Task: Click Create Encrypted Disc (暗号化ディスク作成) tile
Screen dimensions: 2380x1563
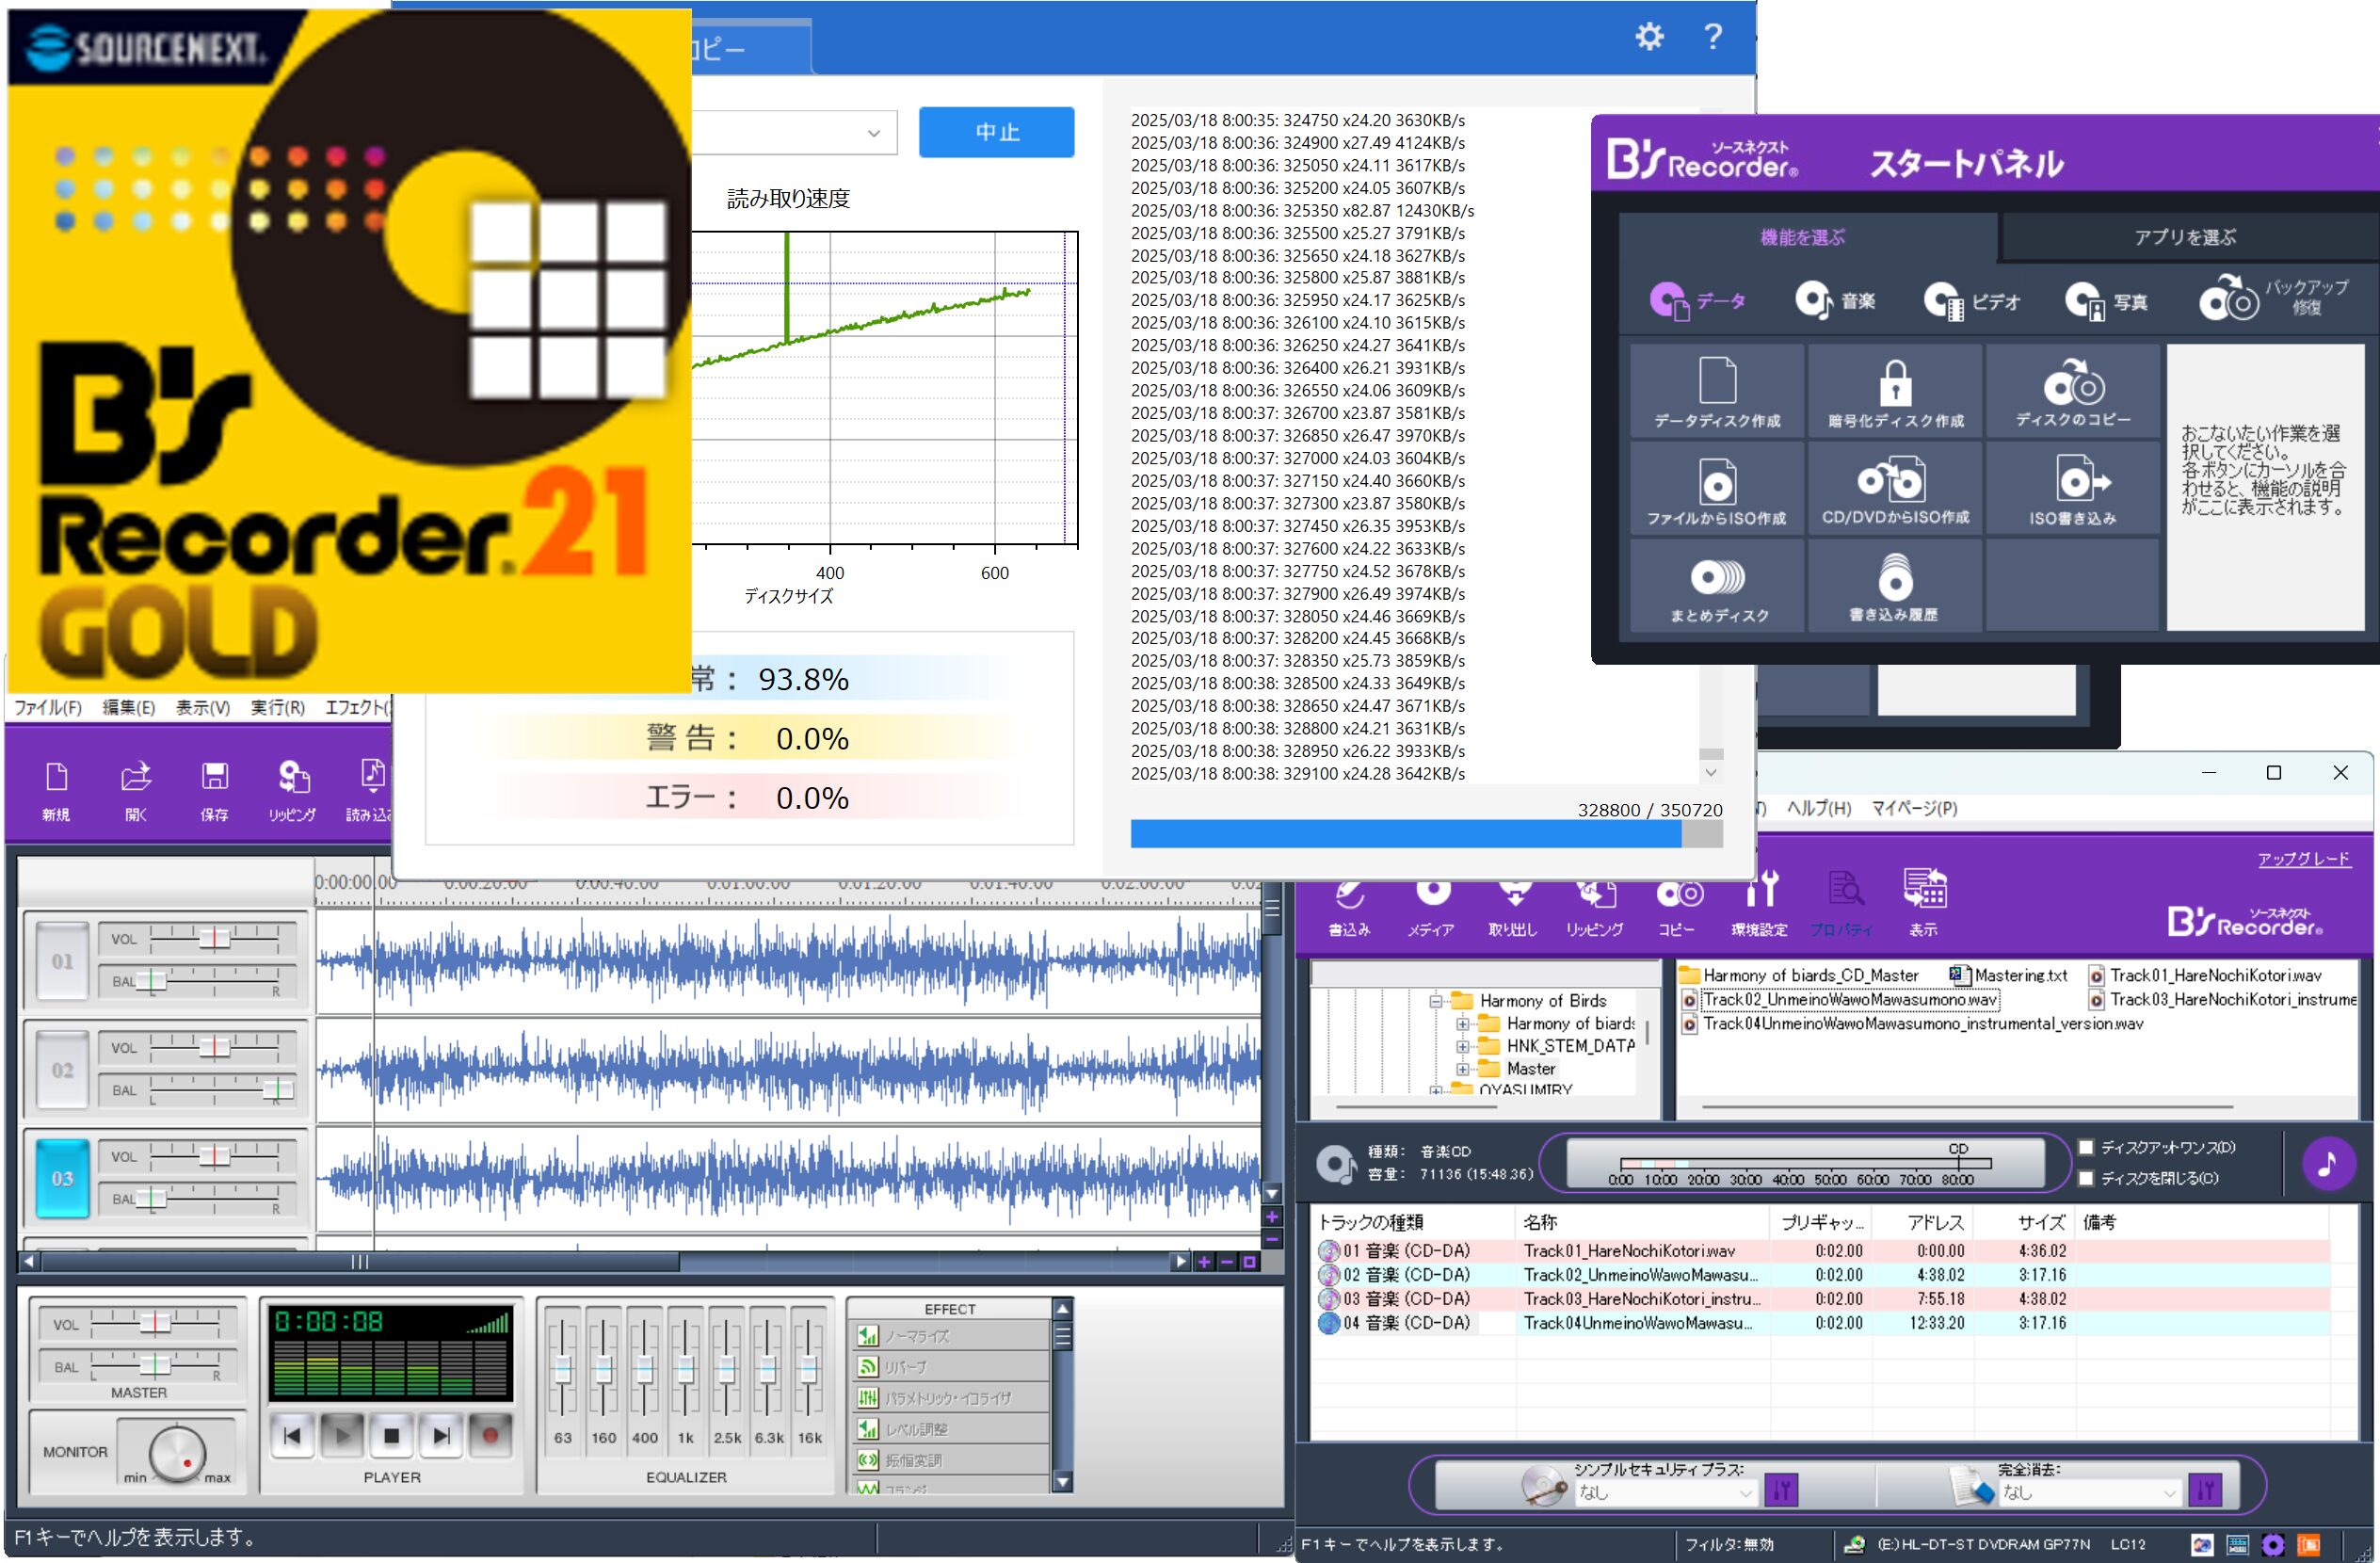Action: tap(1895, 390)
